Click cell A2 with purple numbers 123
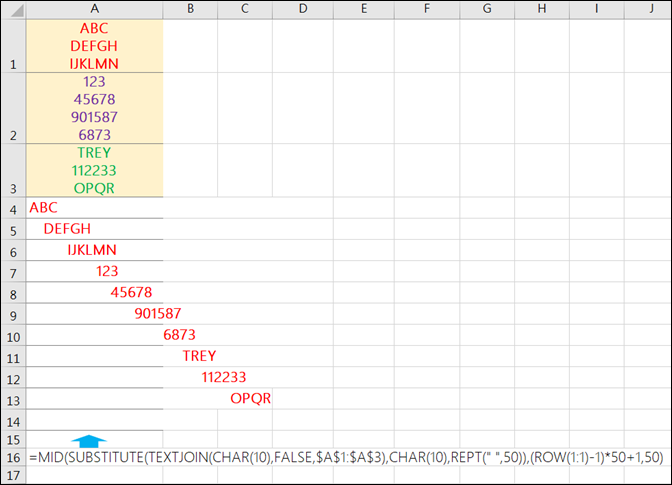The image size is (672, 485). (95, 108)
